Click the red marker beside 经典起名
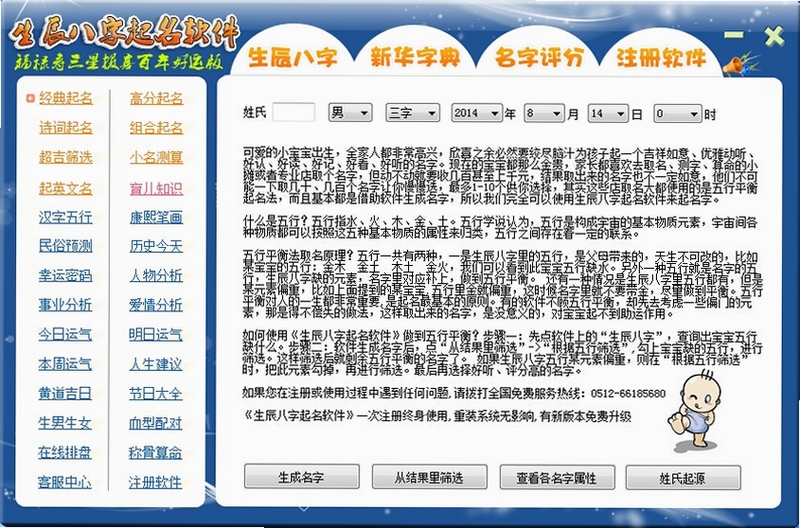 (x=30, y=98)
